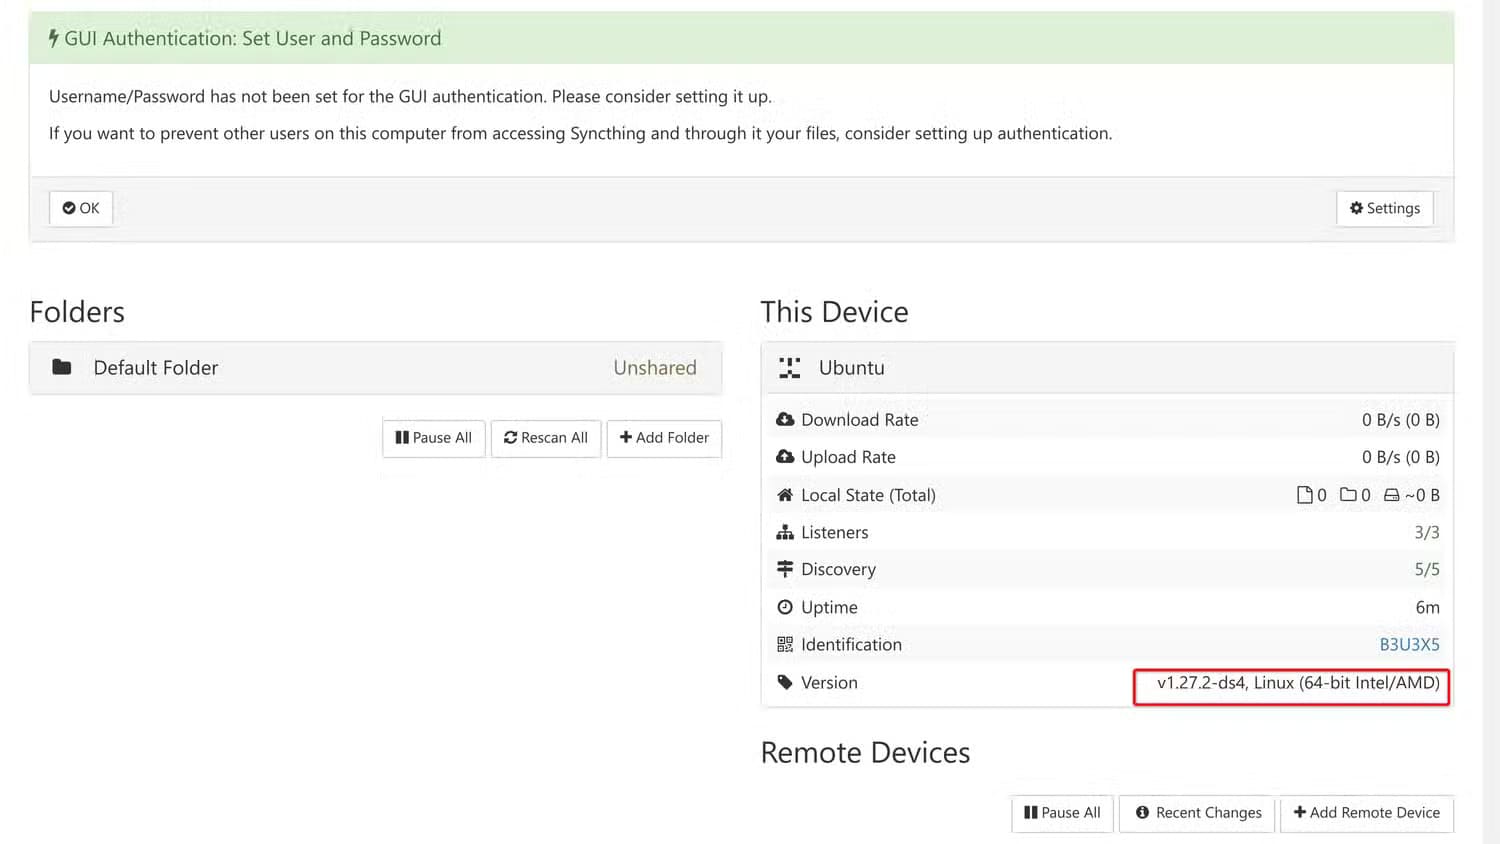Click the Local State home icon
Viewport: 1500px width, 844px height.
tap(785, 495)
